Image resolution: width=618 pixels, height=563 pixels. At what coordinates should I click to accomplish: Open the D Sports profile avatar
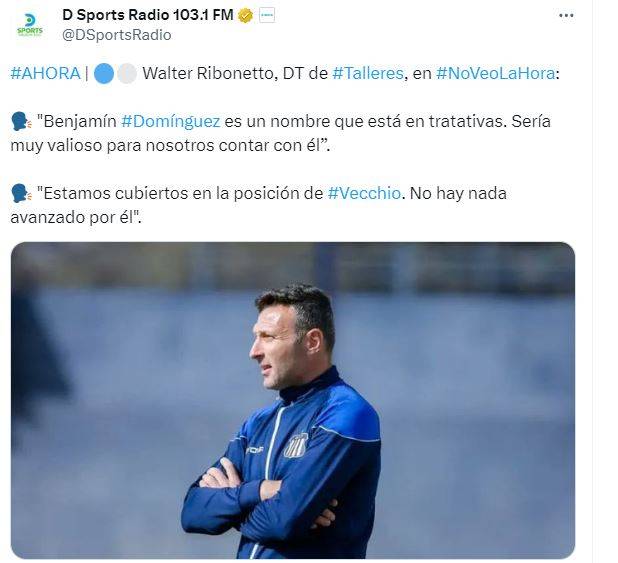[30, 25]
